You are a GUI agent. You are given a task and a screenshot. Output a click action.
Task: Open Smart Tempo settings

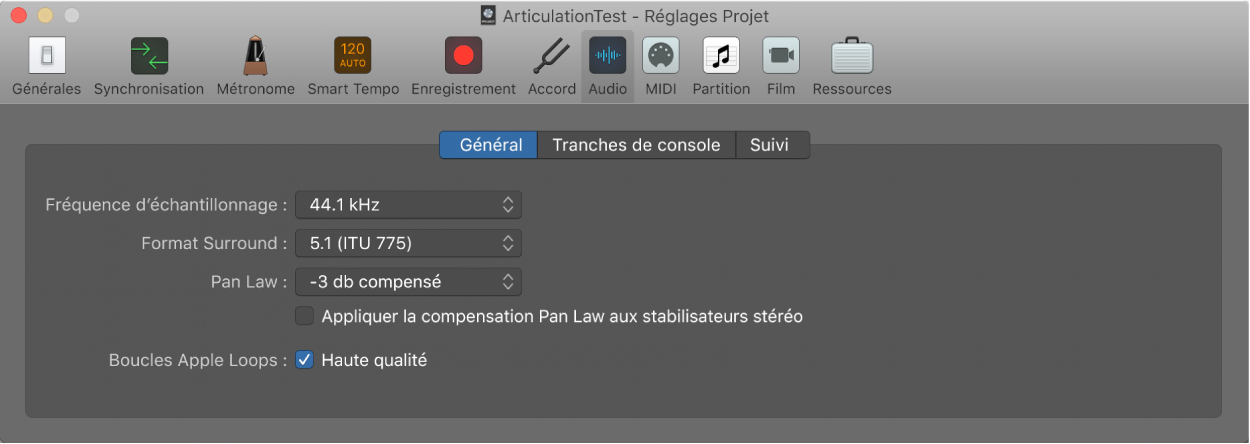[x=352, y=56]
